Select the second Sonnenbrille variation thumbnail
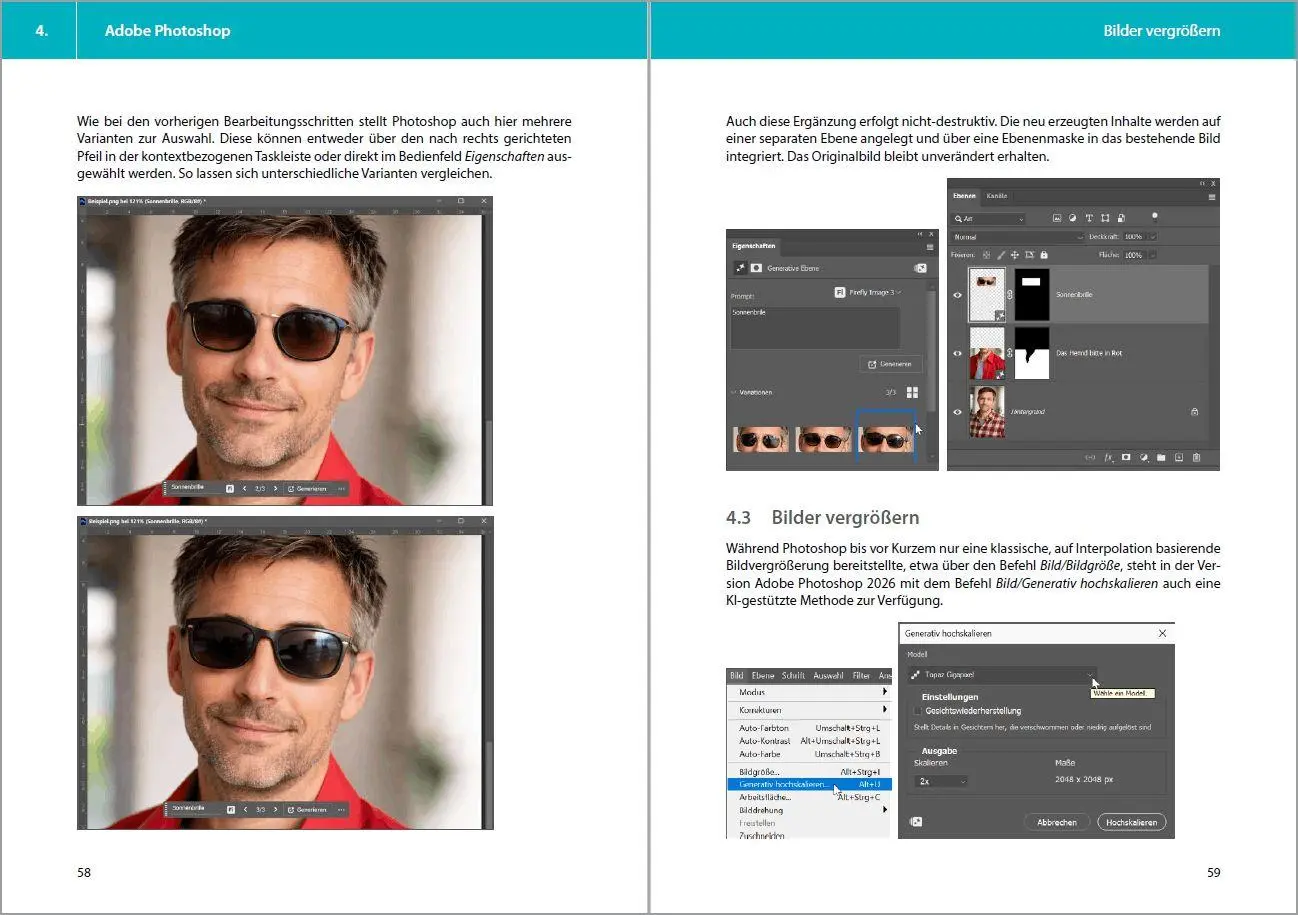 (823, 439)
